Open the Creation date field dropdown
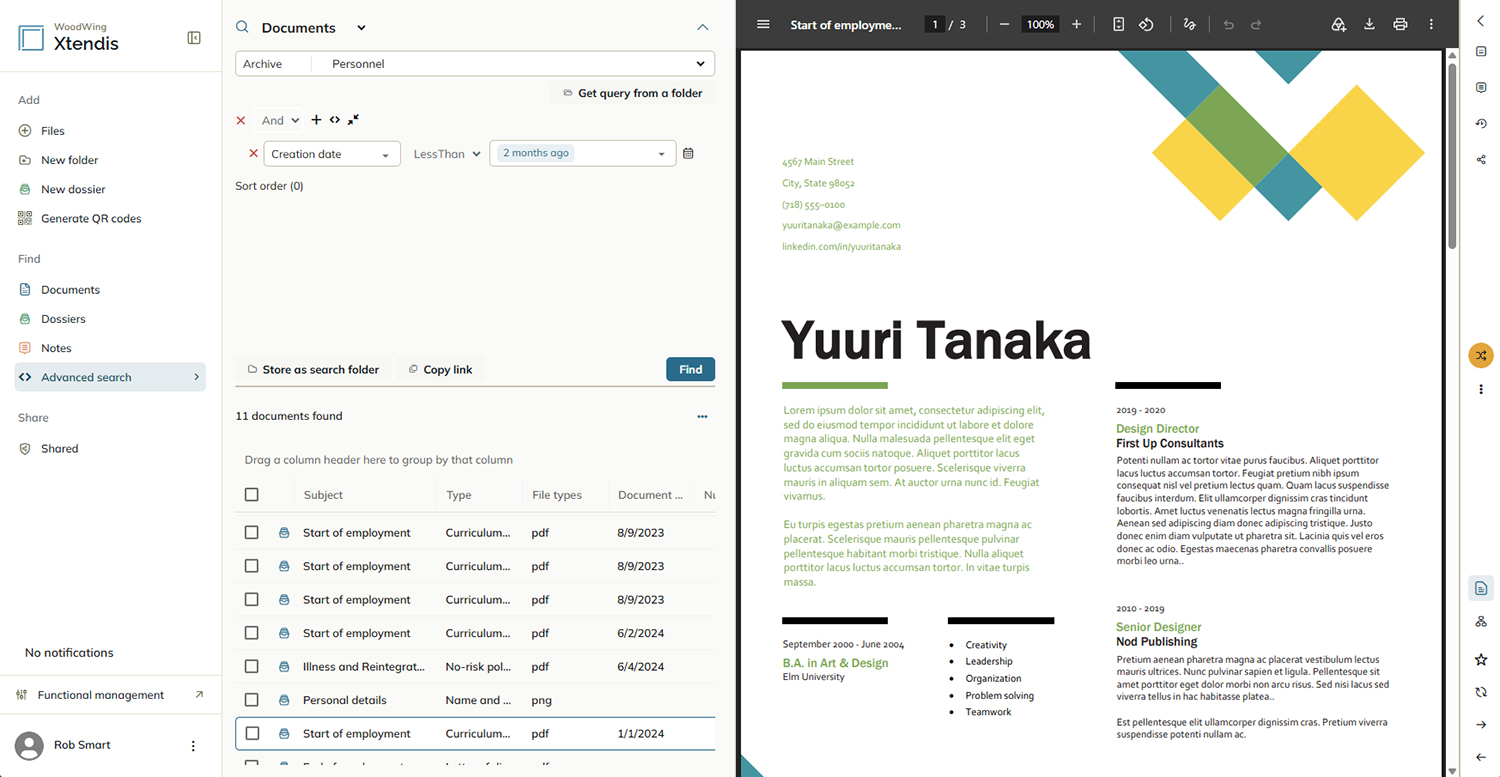 (332, 154)
